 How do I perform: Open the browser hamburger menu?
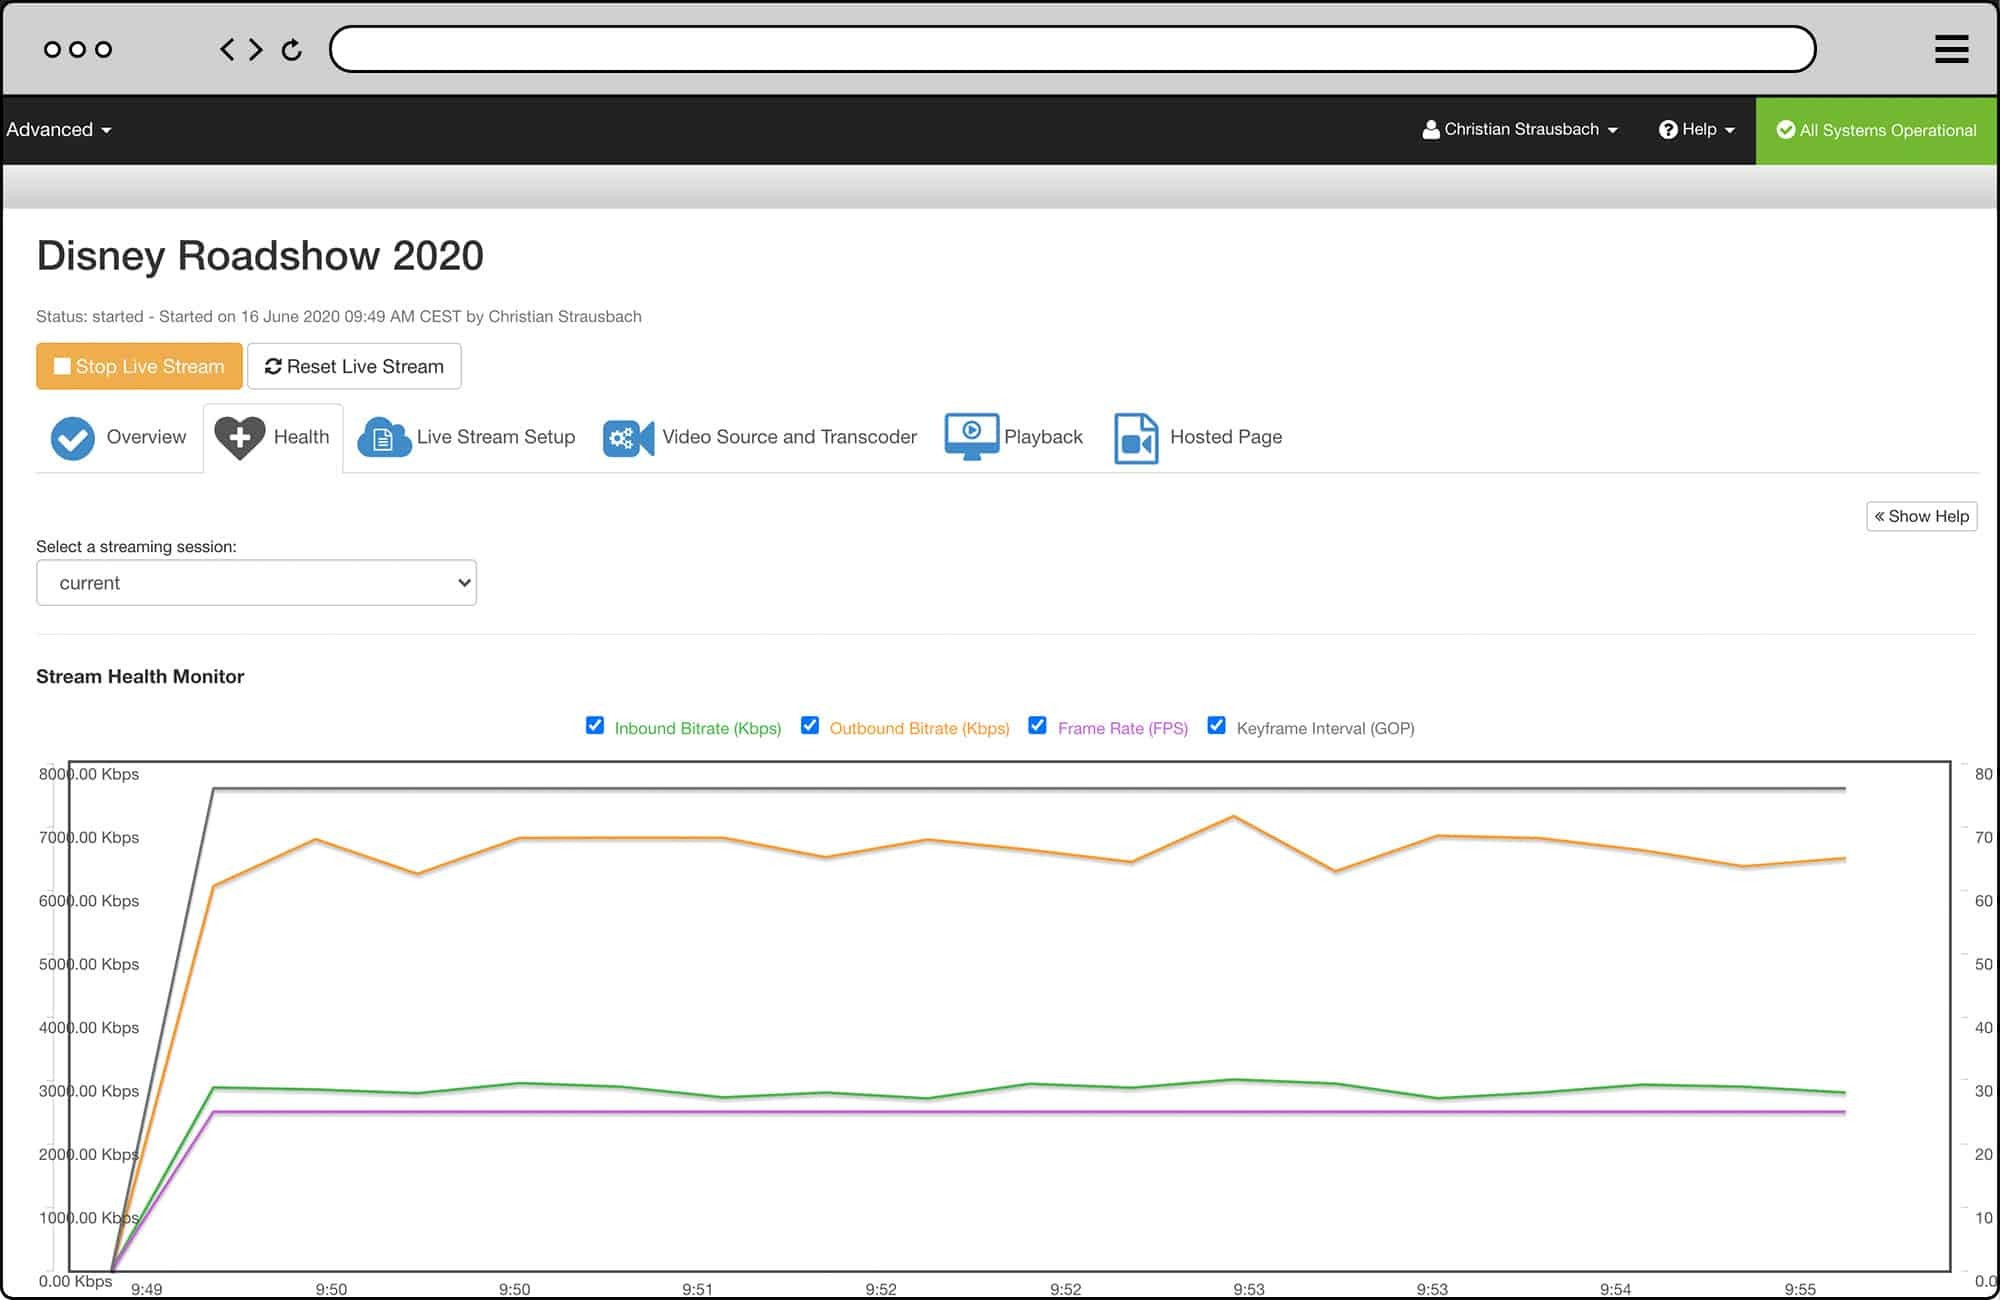click(1951, 49)
